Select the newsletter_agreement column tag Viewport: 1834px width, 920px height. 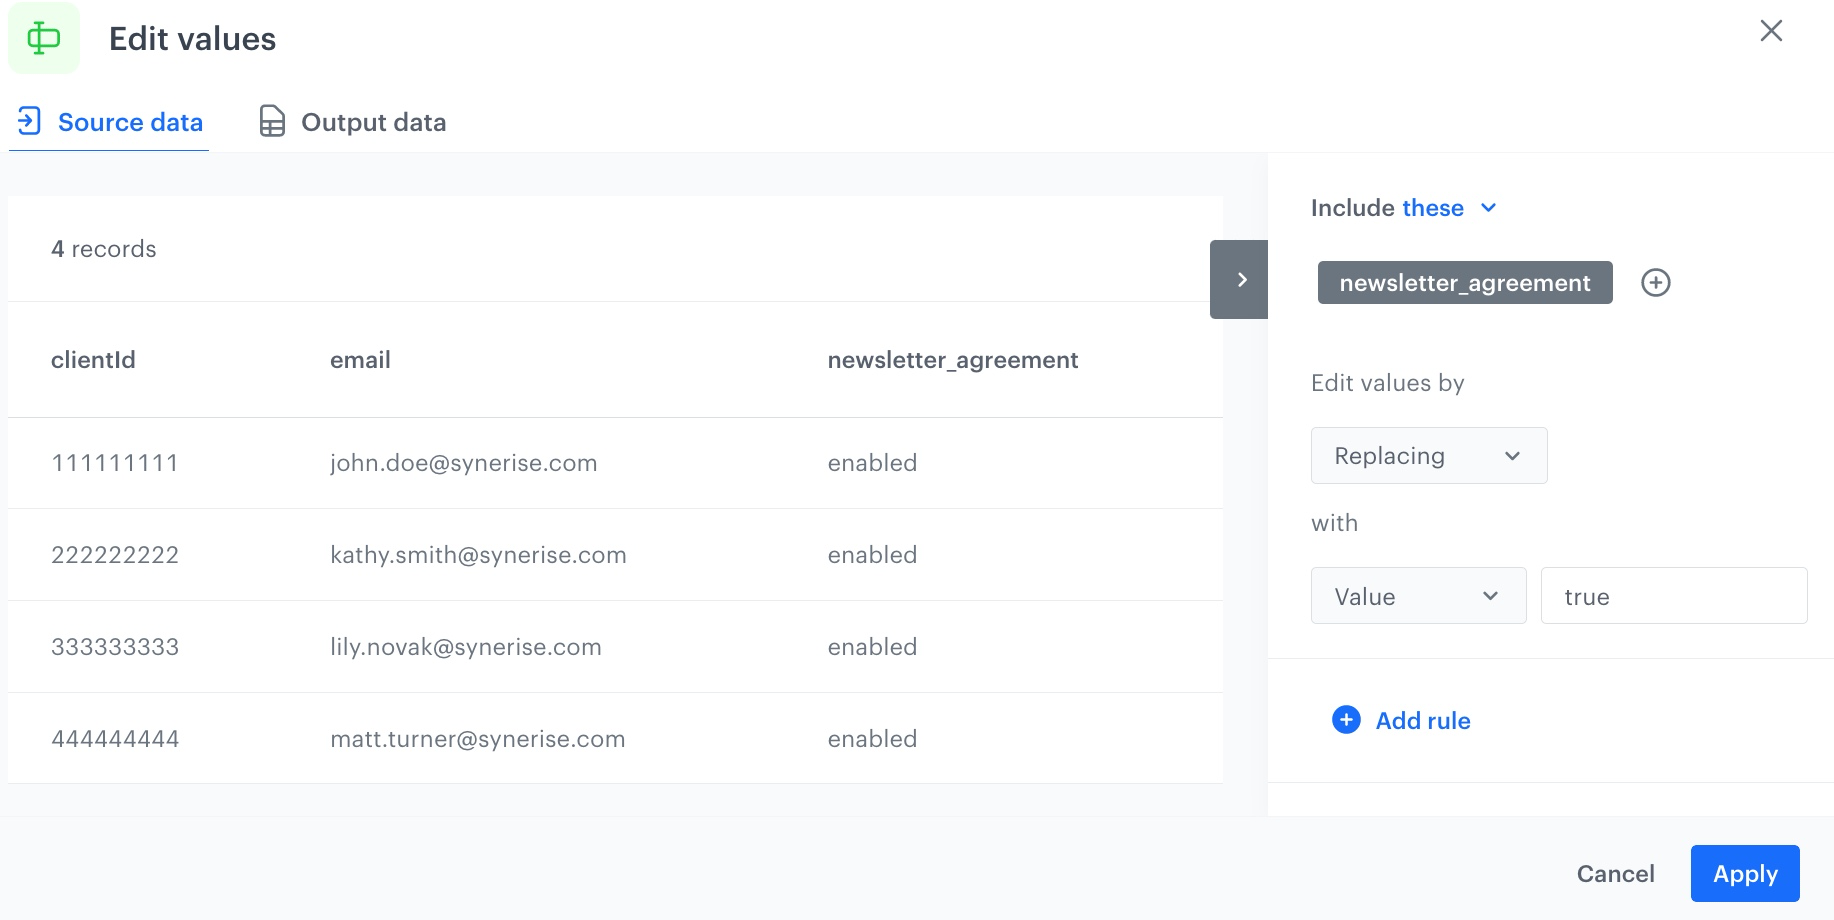coord(1464,283)
